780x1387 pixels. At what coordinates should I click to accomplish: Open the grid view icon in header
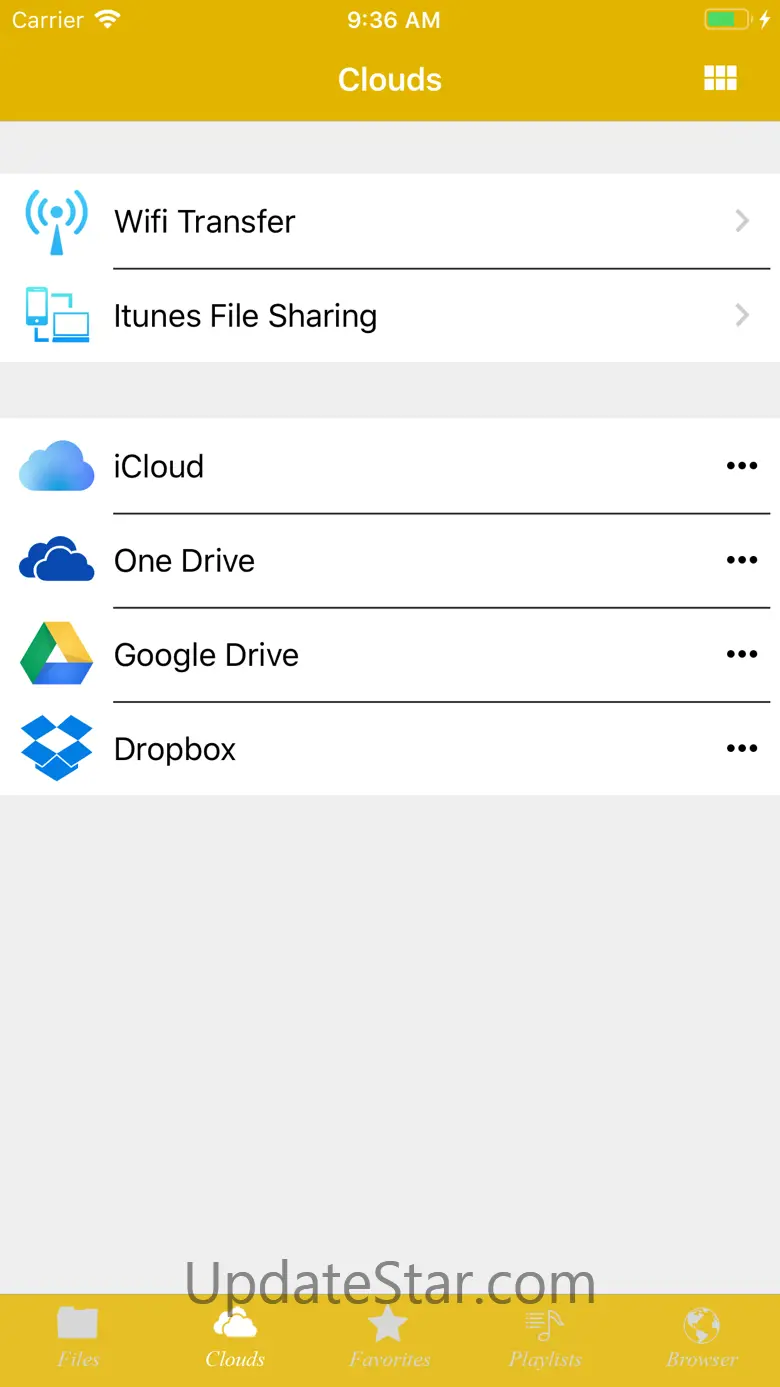(x=720, y=79)
